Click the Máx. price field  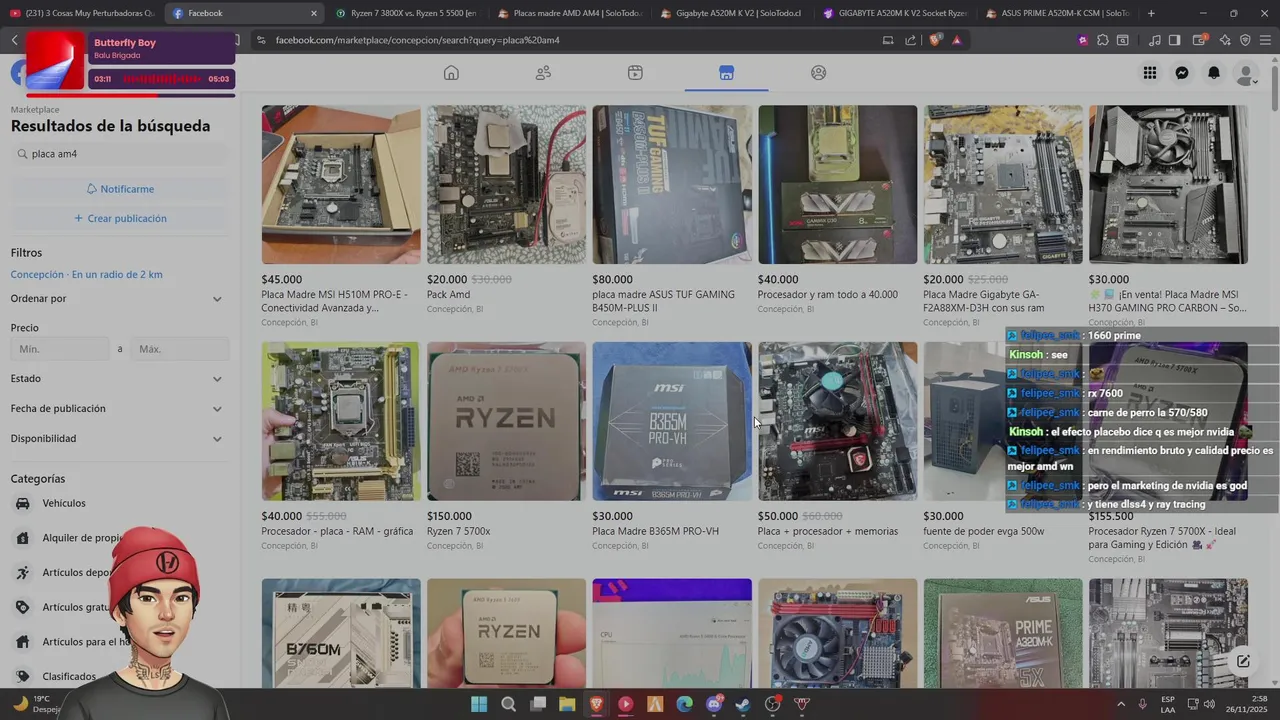click(x=180, y=349)
